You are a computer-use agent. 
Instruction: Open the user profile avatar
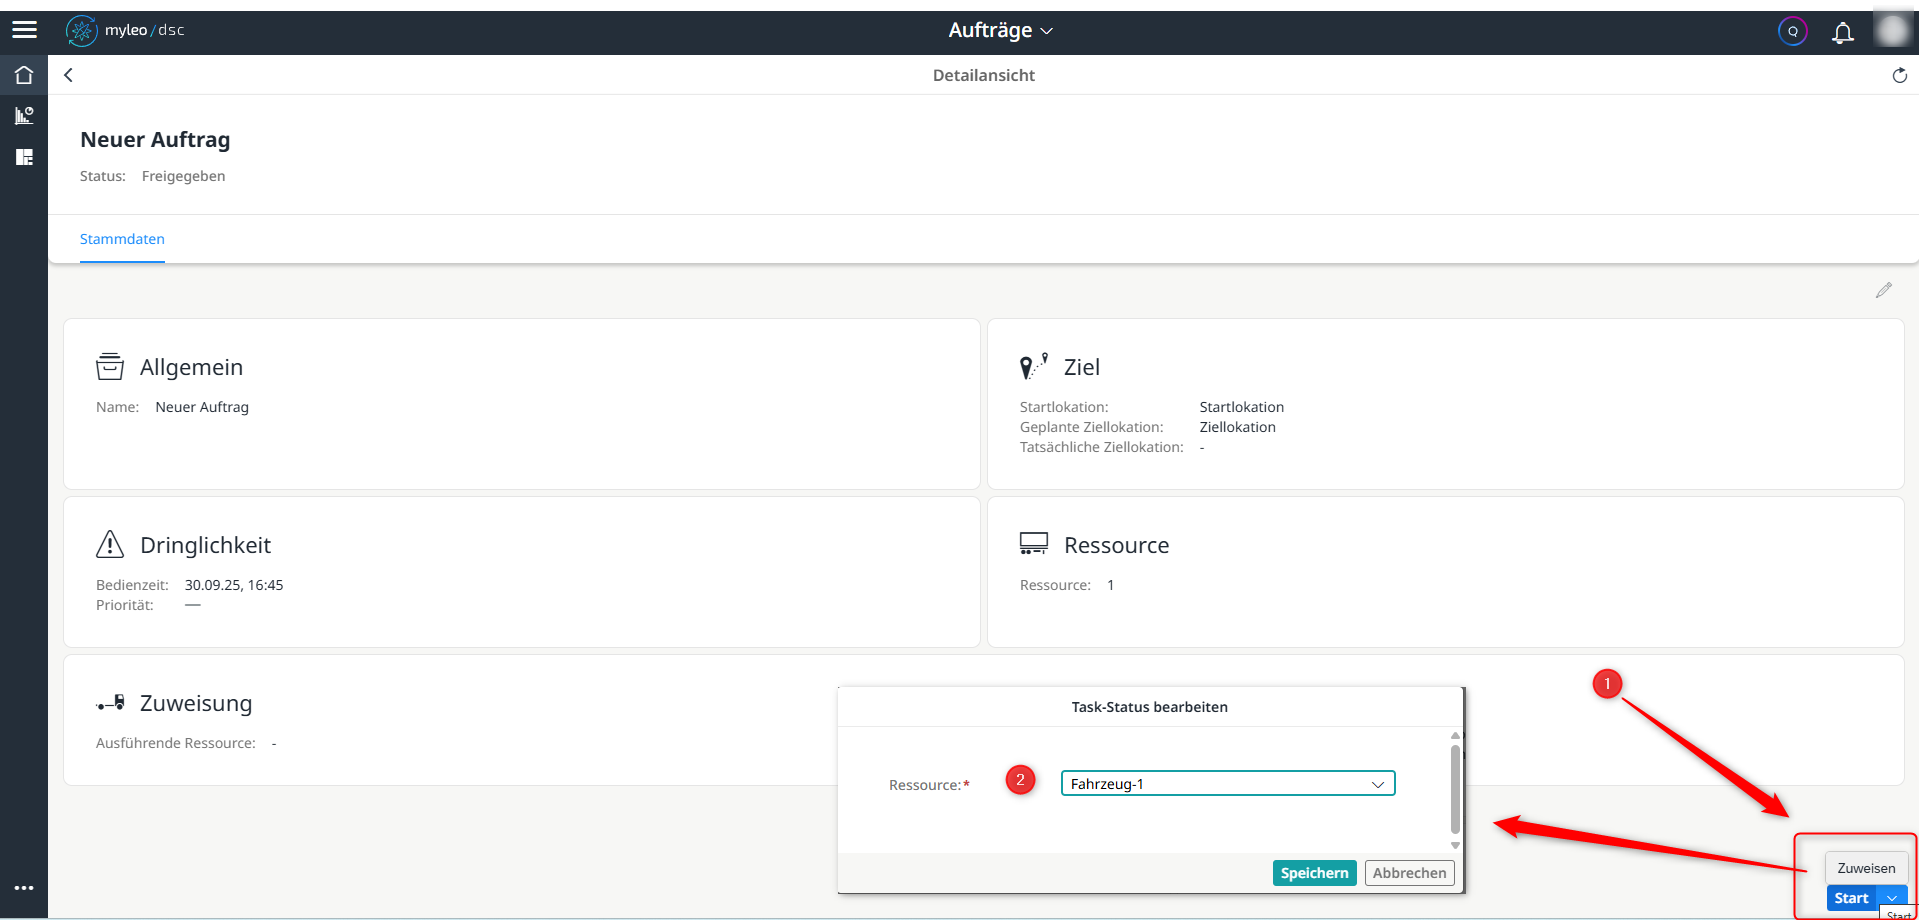(1892, 30)
